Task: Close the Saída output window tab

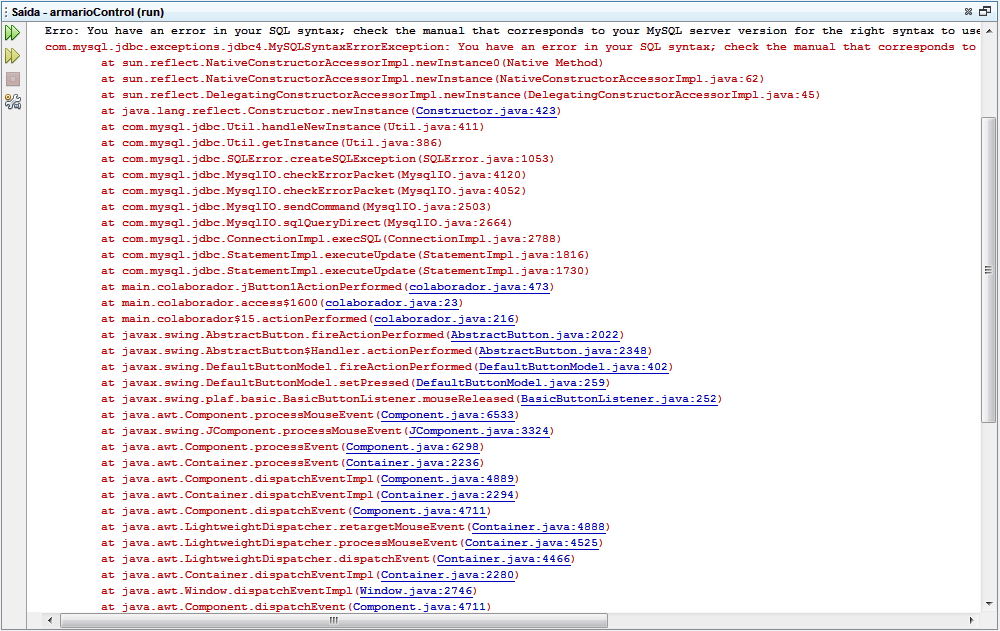Action: (968, 11)
